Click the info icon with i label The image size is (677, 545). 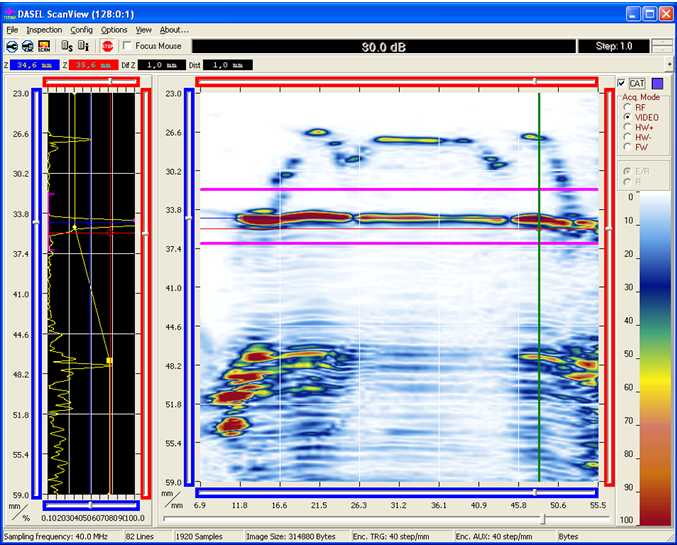(x=83, y=46)
